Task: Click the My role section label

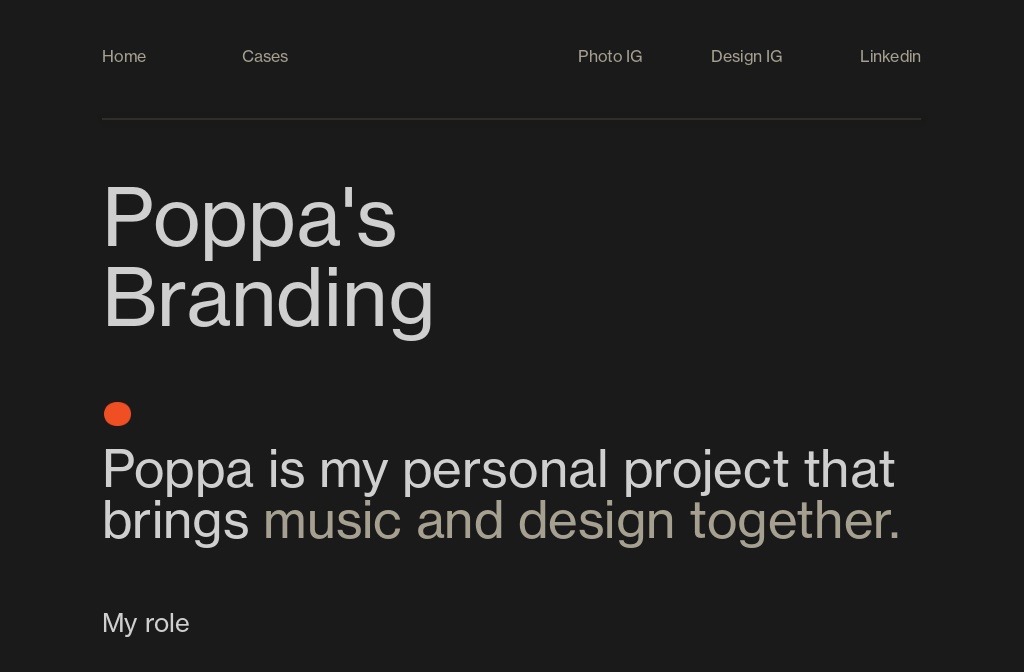Action: pyautogui.click(x=146, y=623)
